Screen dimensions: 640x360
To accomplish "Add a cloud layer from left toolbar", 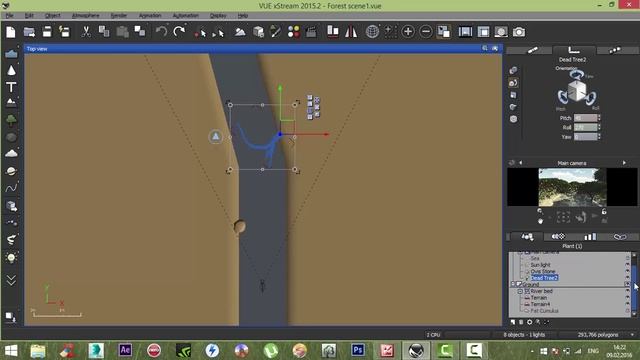I will 11,153.
